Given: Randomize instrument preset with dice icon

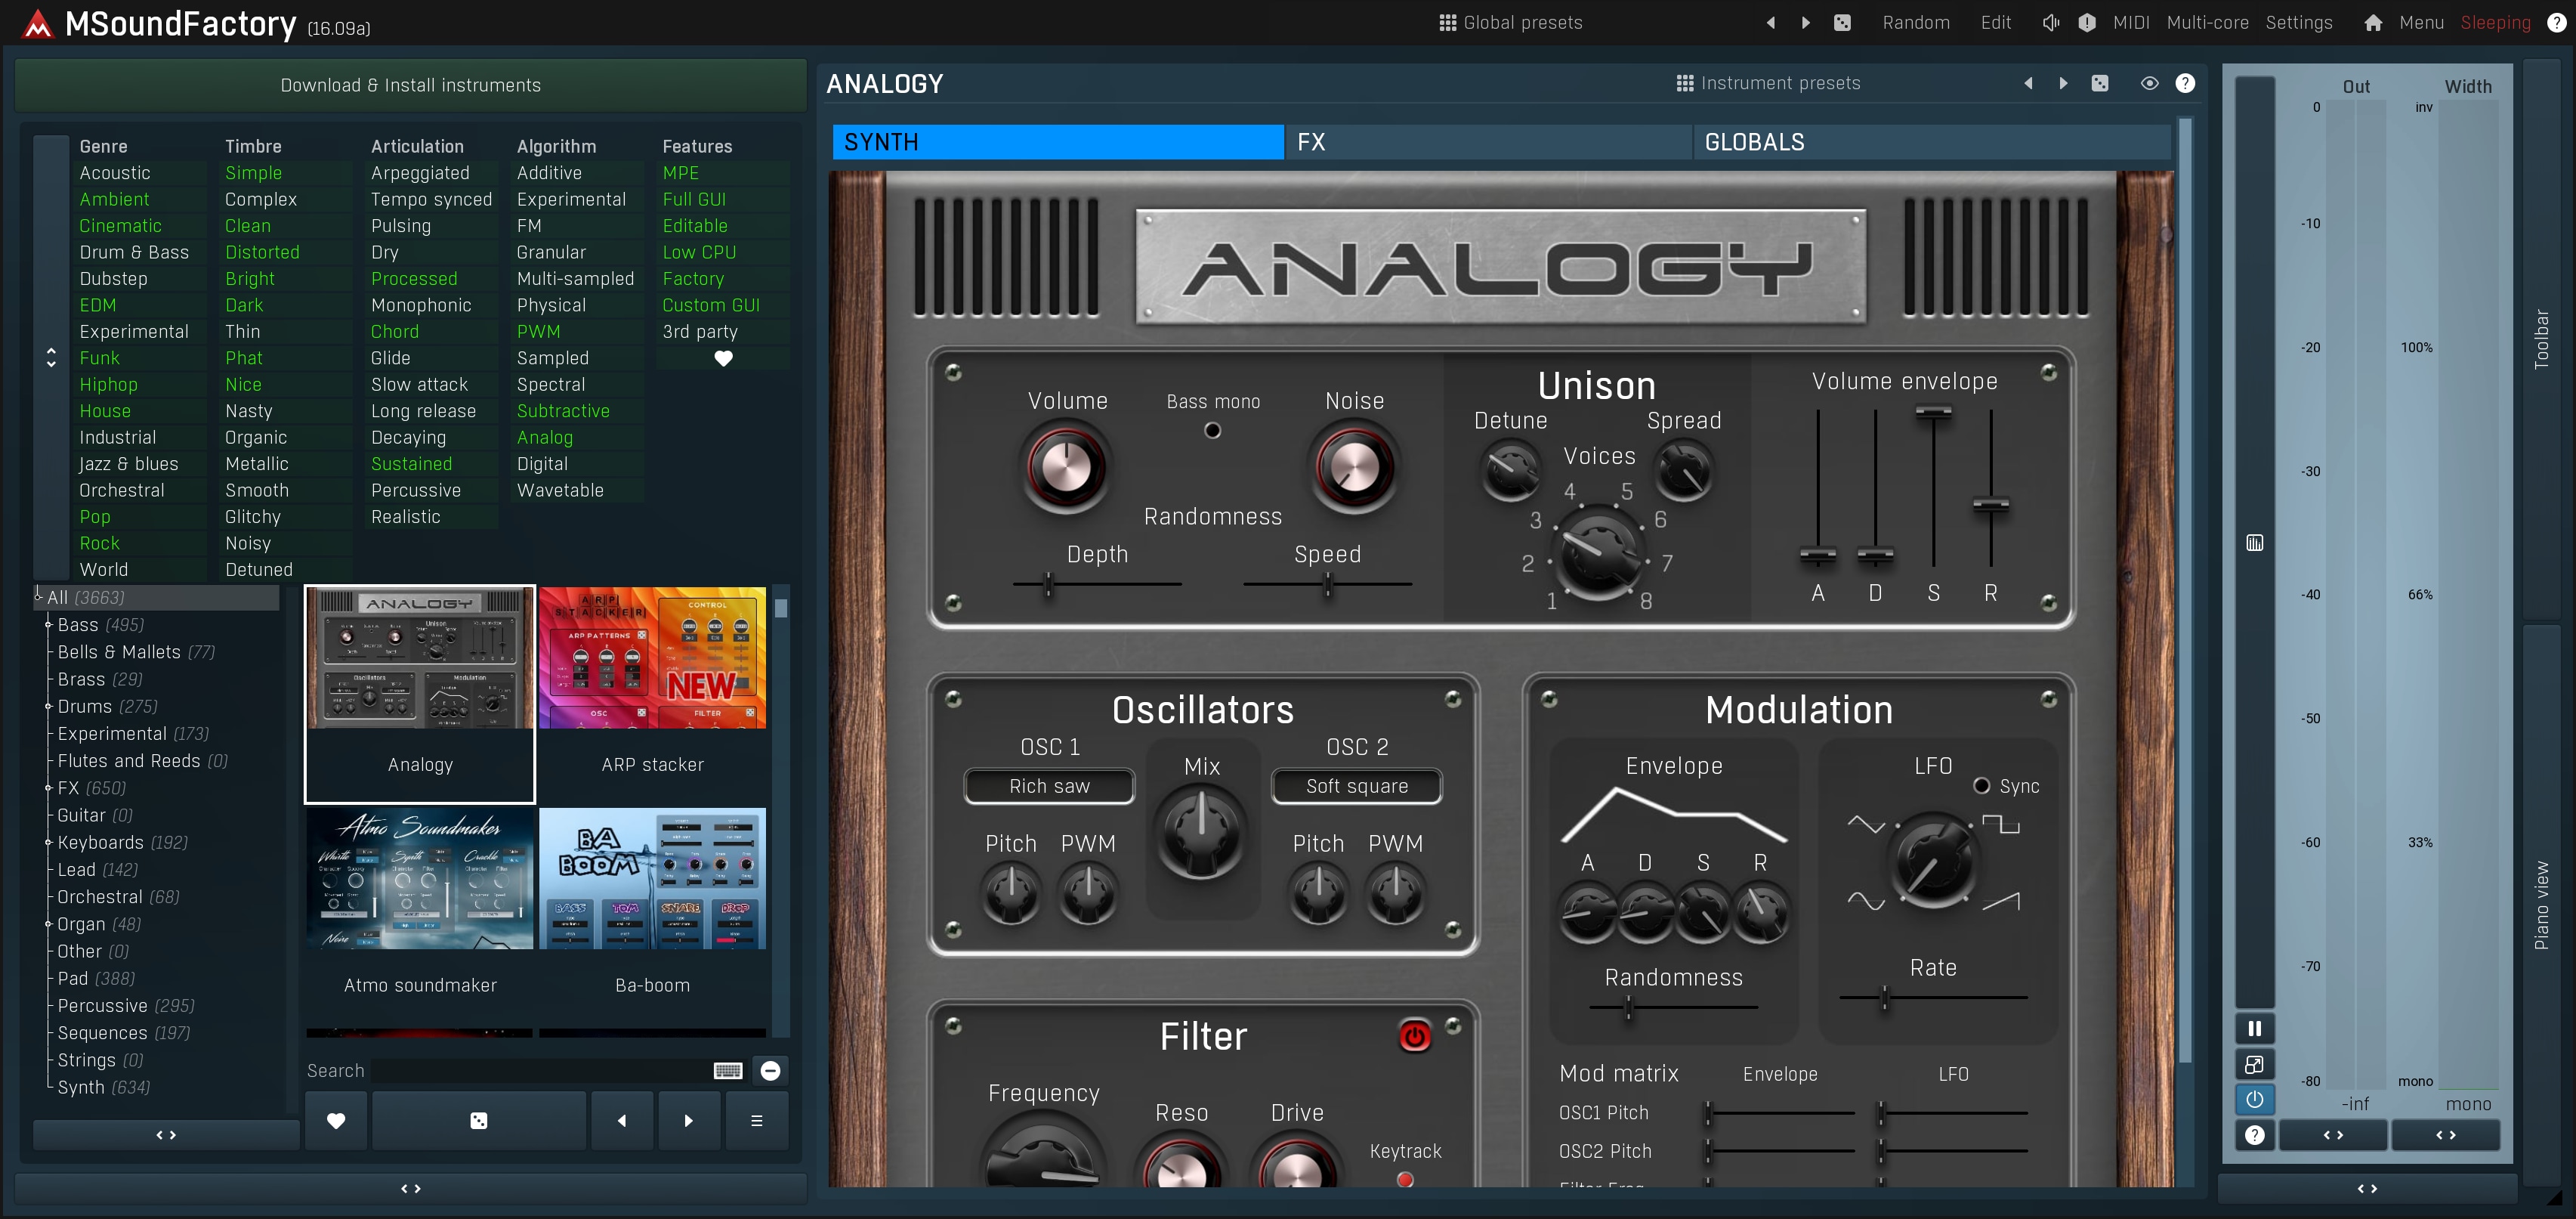Looking at the screenshot, I should (2100, 84).
